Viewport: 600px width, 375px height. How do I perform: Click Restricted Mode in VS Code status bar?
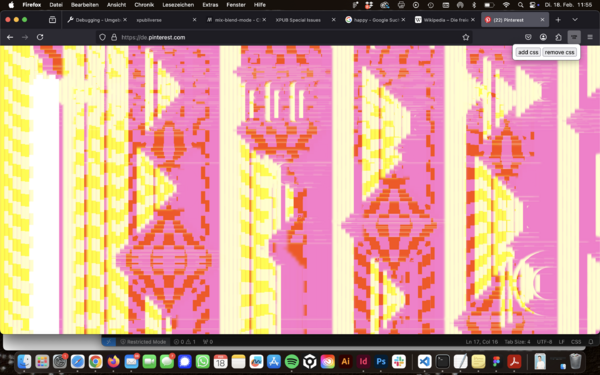[x=143, y=342]
